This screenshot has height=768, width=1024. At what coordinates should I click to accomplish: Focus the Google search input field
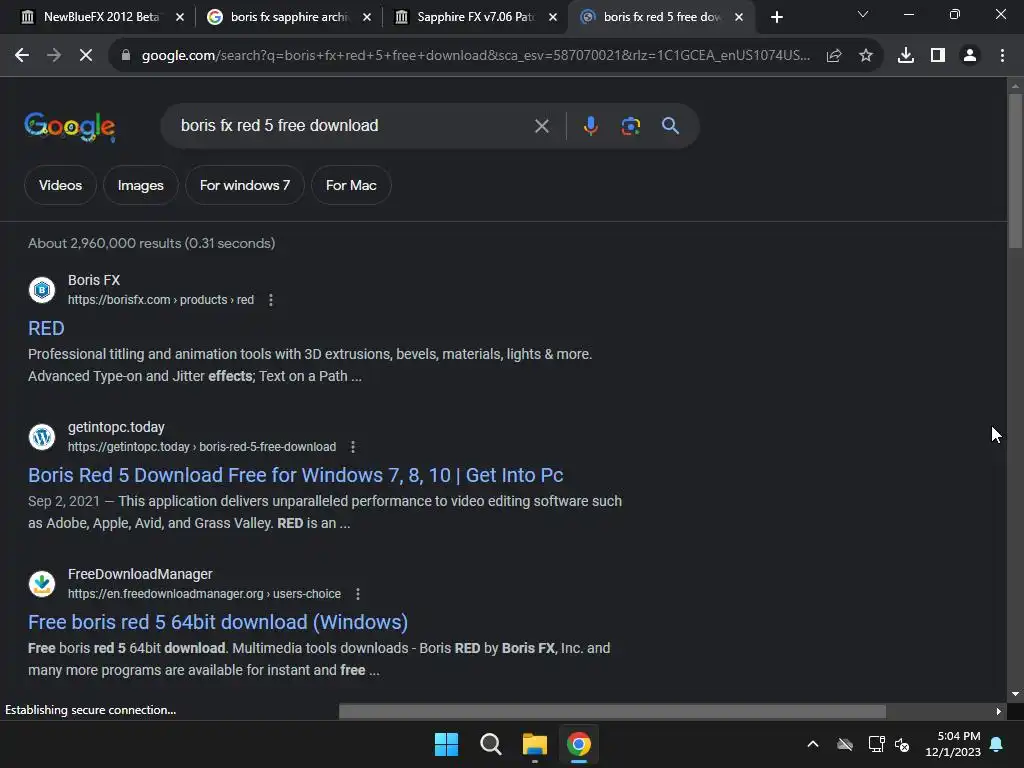point(353,125)
